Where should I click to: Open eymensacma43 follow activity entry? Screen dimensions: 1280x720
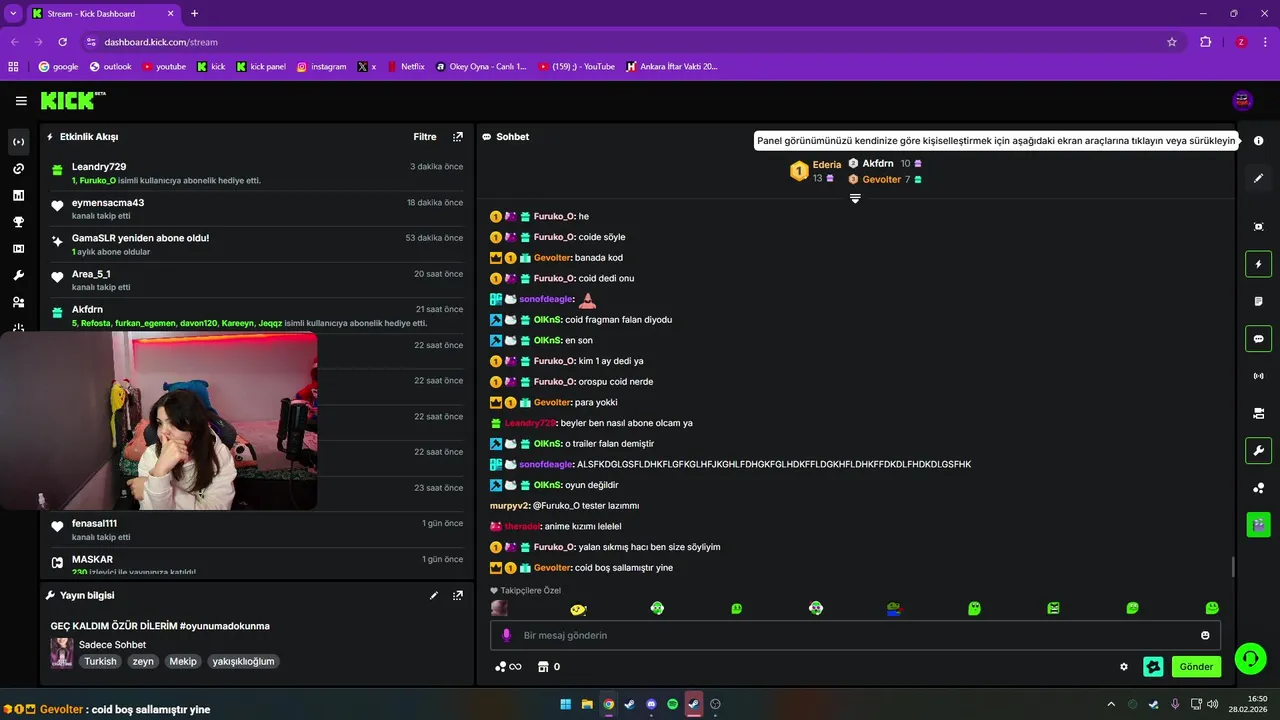coord(257,209)
